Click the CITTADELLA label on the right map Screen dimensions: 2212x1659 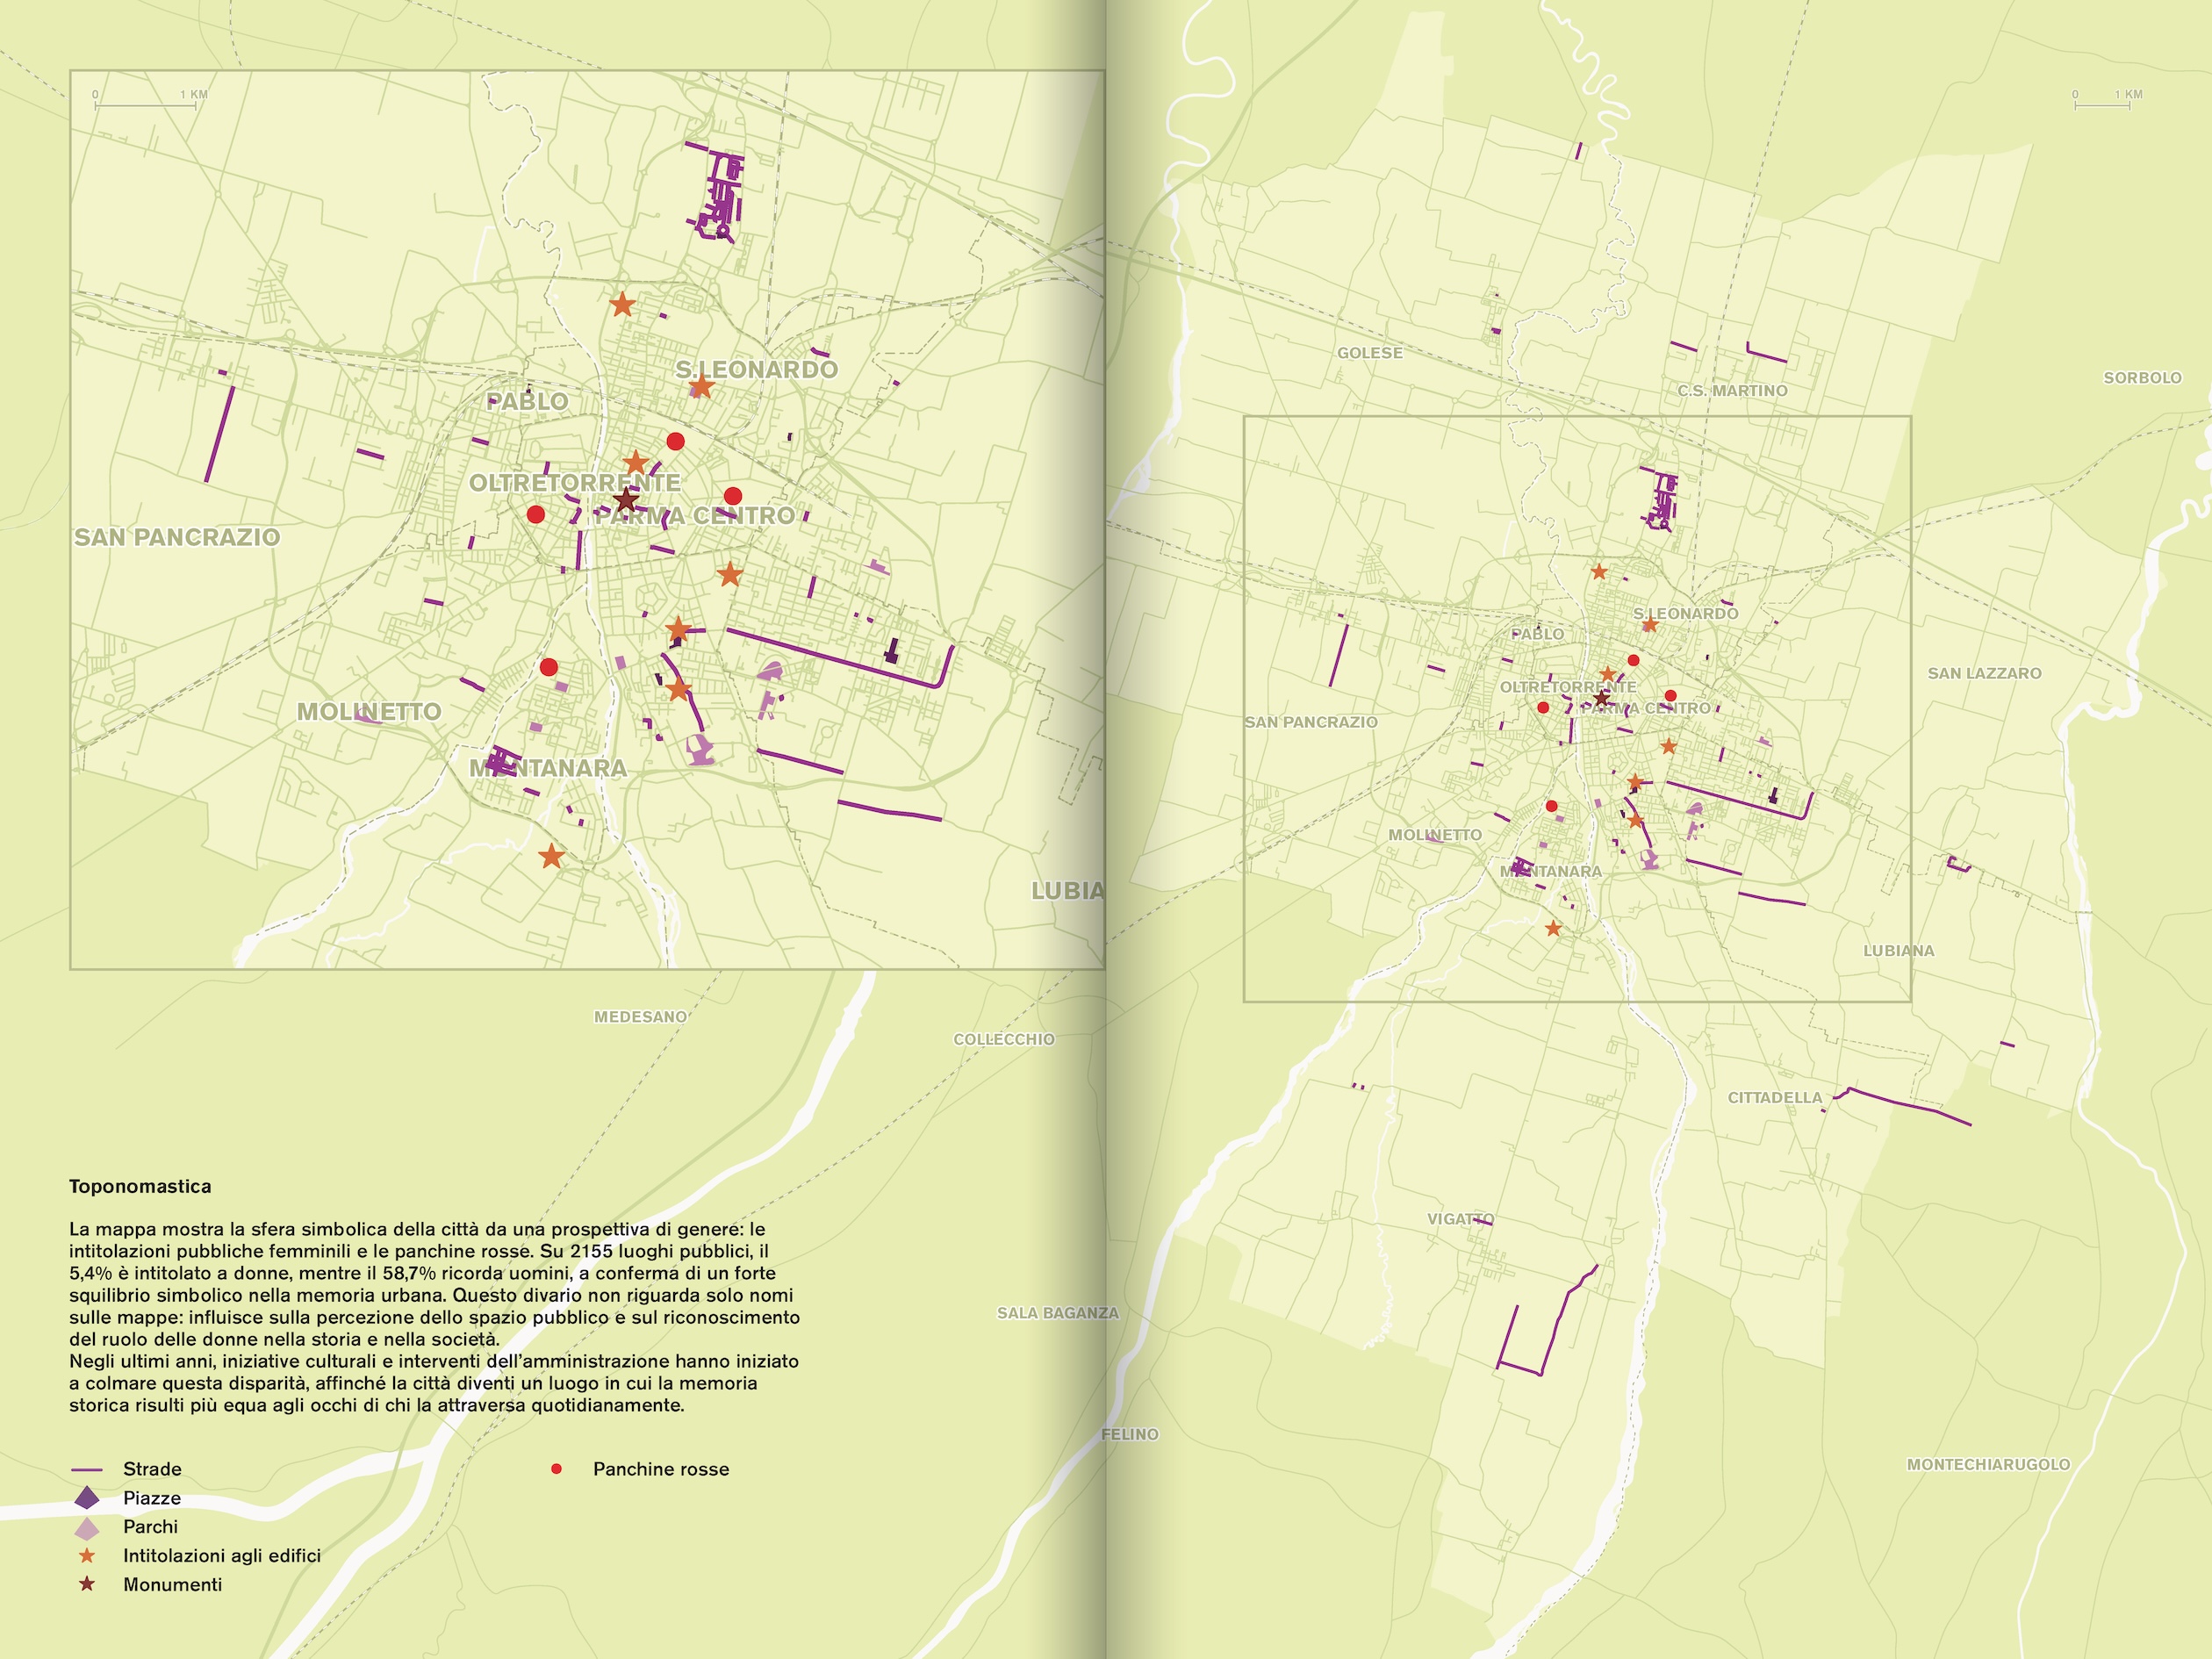click(1775, 1097)
